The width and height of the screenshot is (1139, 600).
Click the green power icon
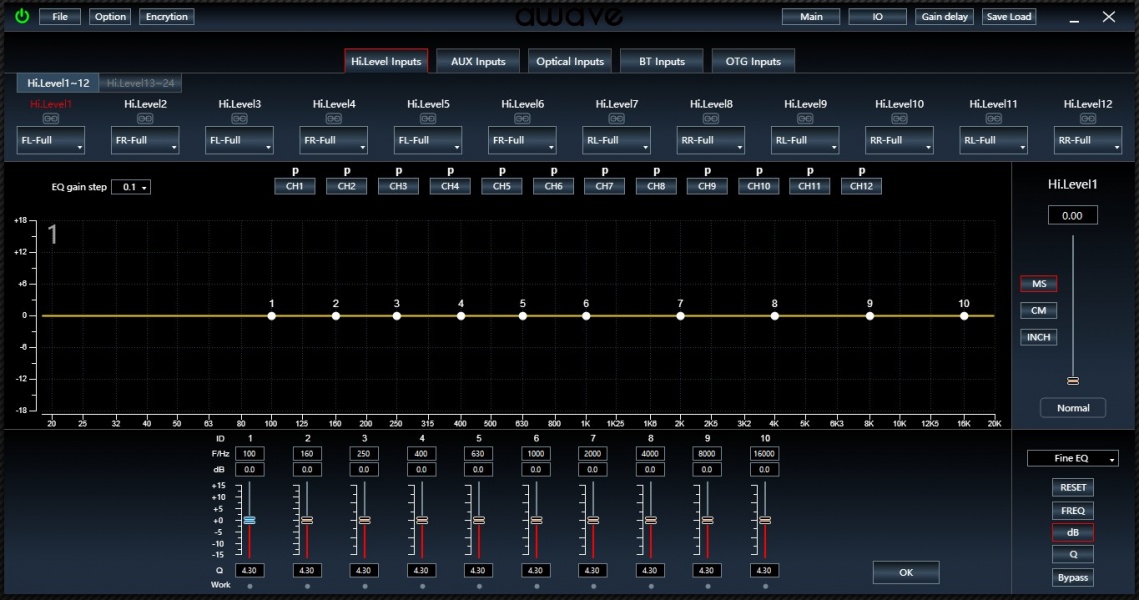pyautogui.click(x=22, y=16)
